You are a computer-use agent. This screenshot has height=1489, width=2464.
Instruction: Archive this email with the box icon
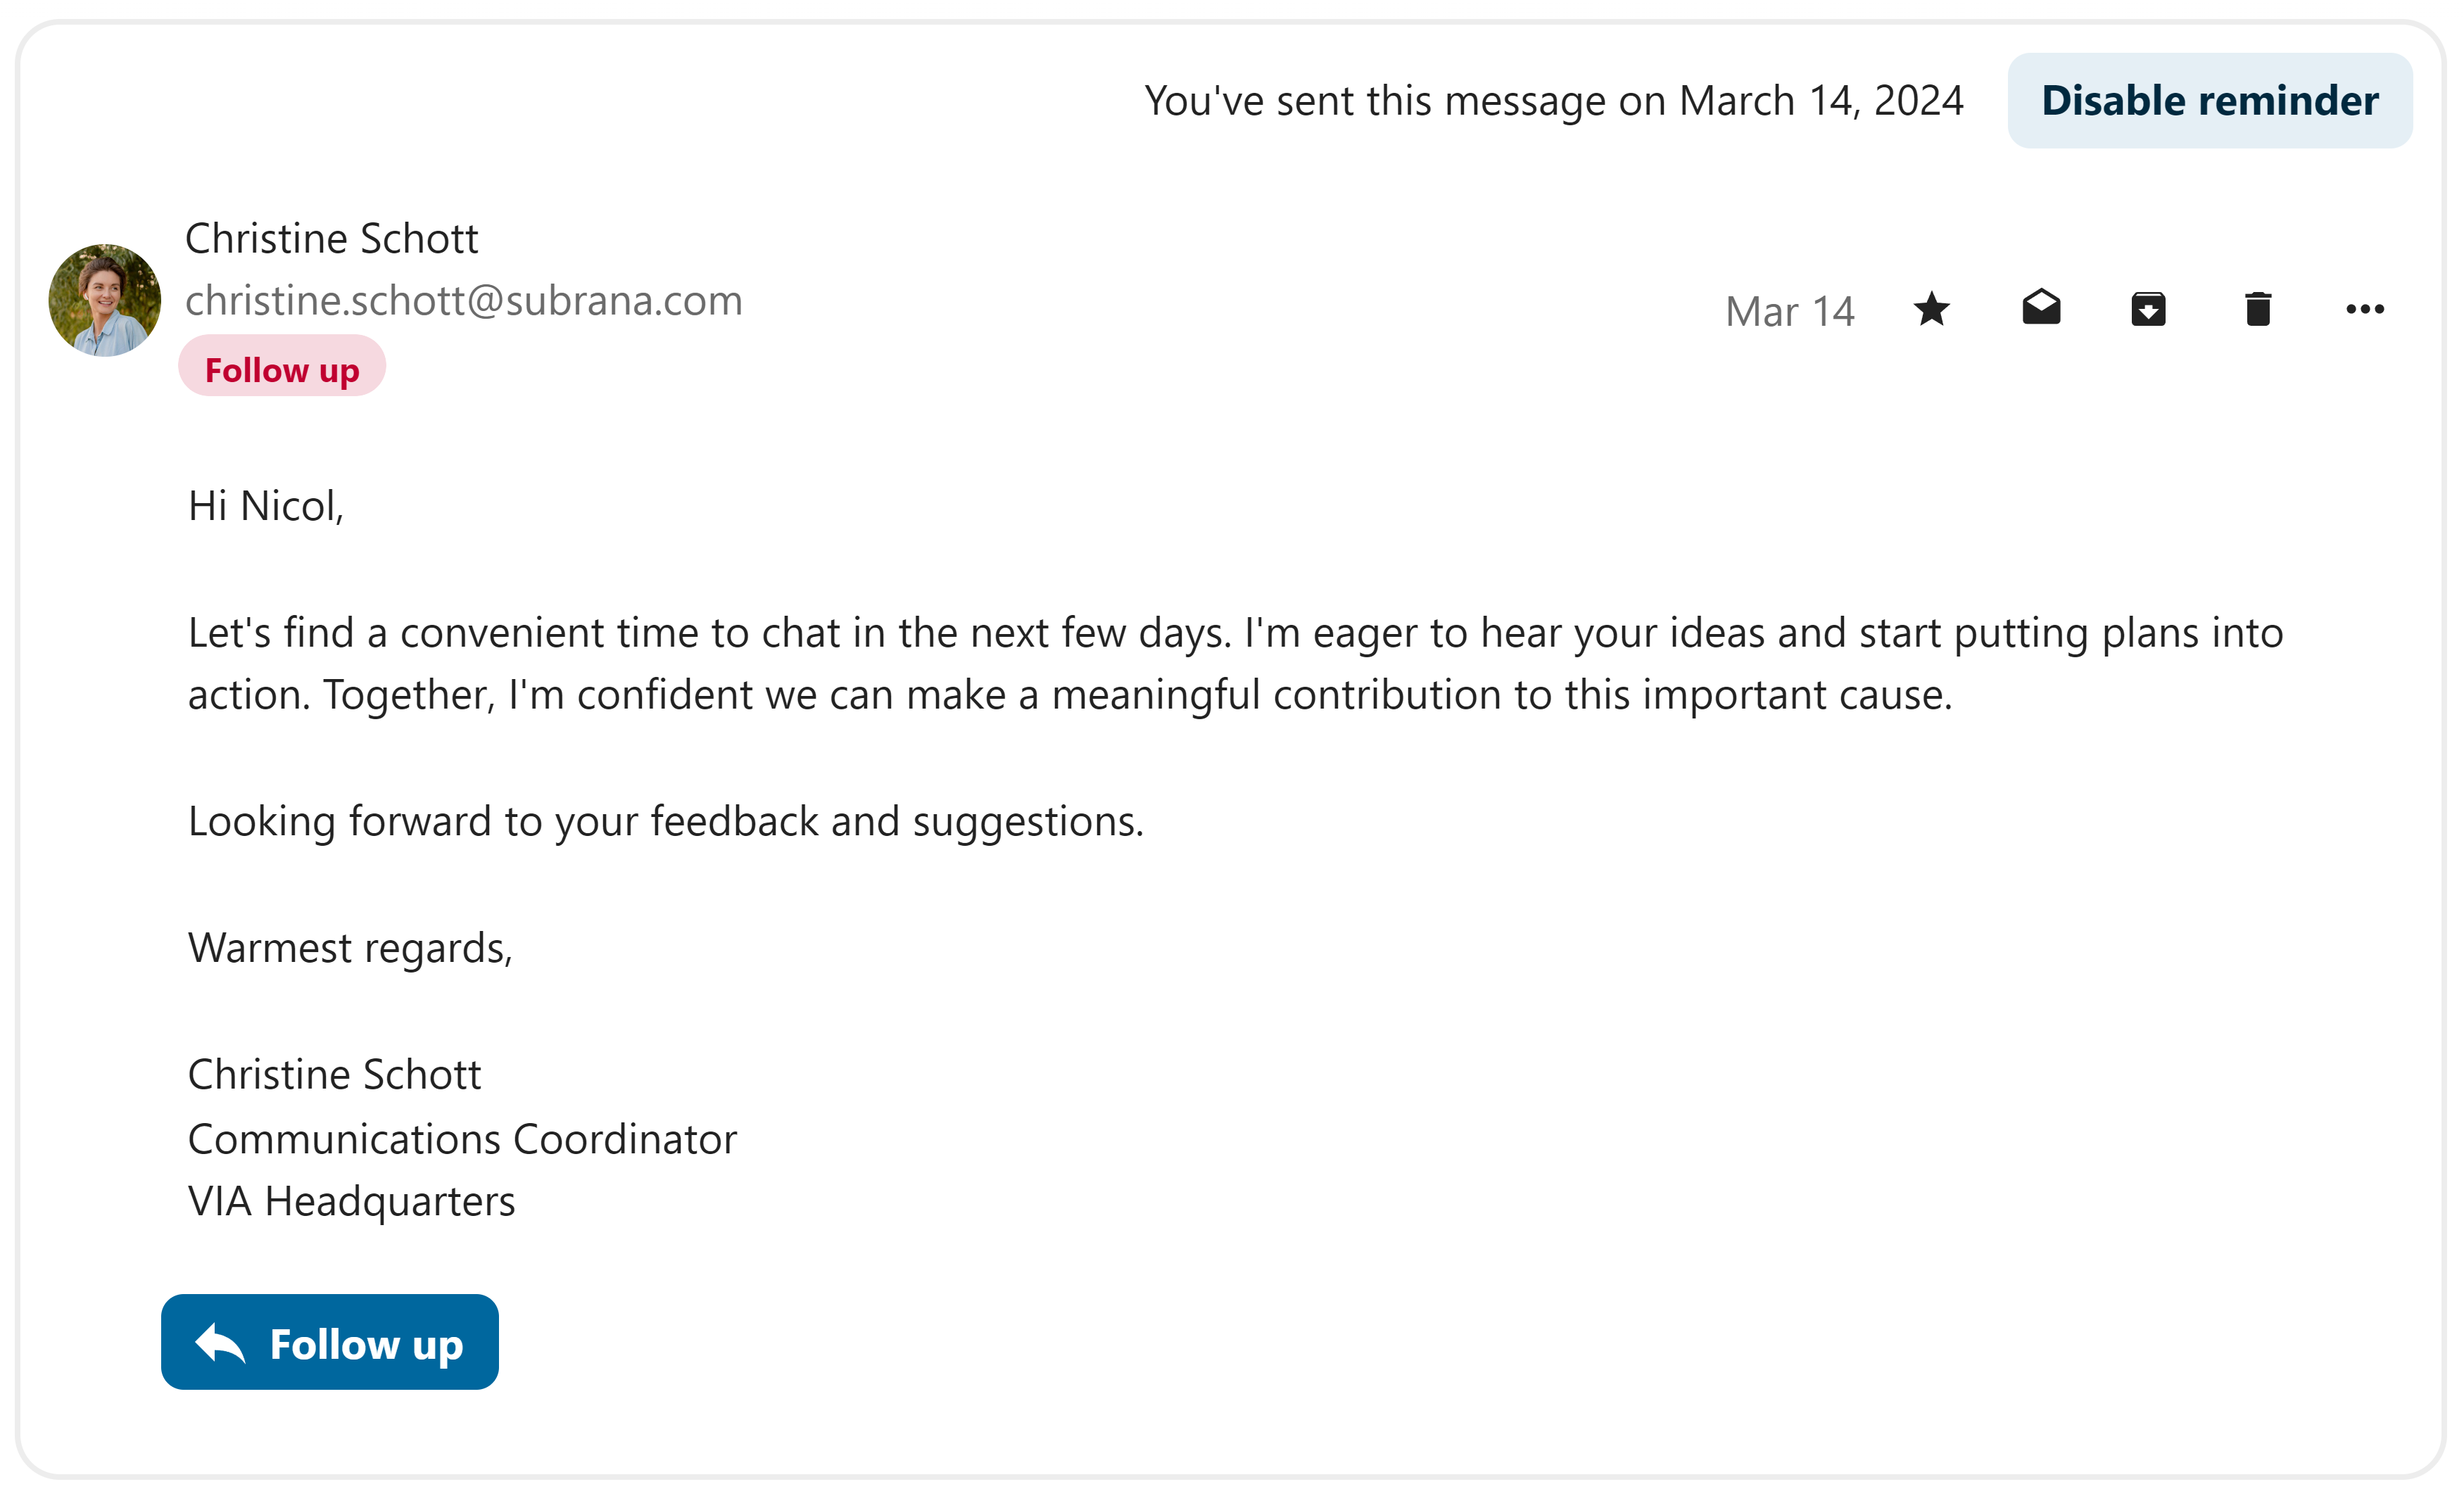tap(2148, 309)
